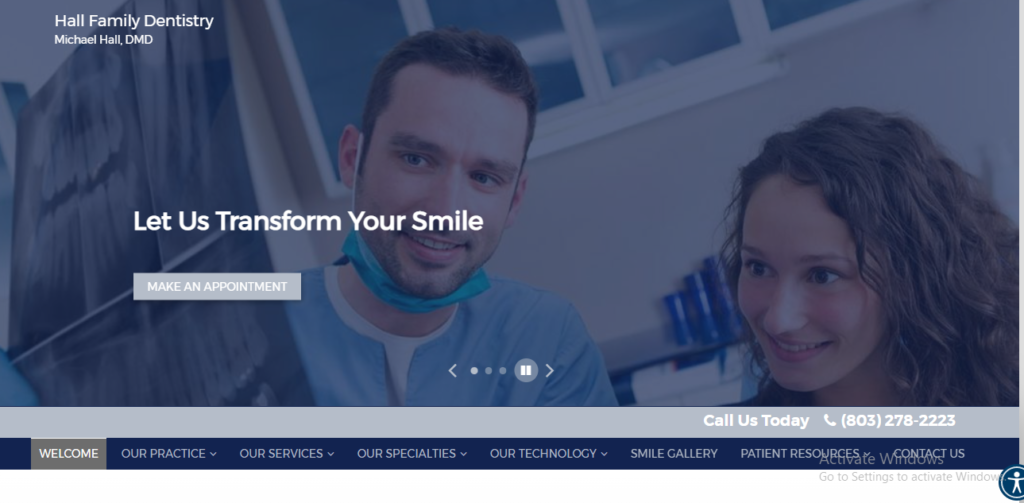1024x503 pixels.
Task: Select the first slide indicator dot
Action: [x=474, y=370]
